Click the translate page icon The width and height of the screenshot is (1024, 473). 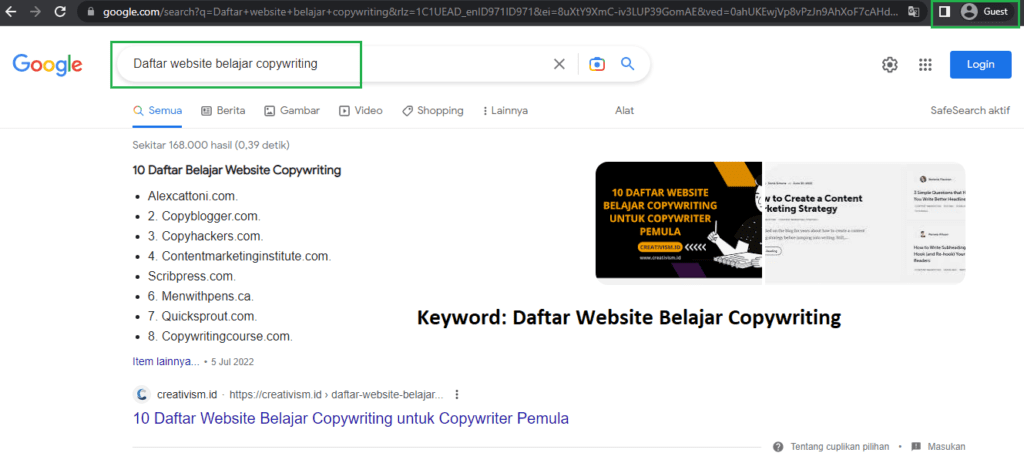(x=913, y=12)
